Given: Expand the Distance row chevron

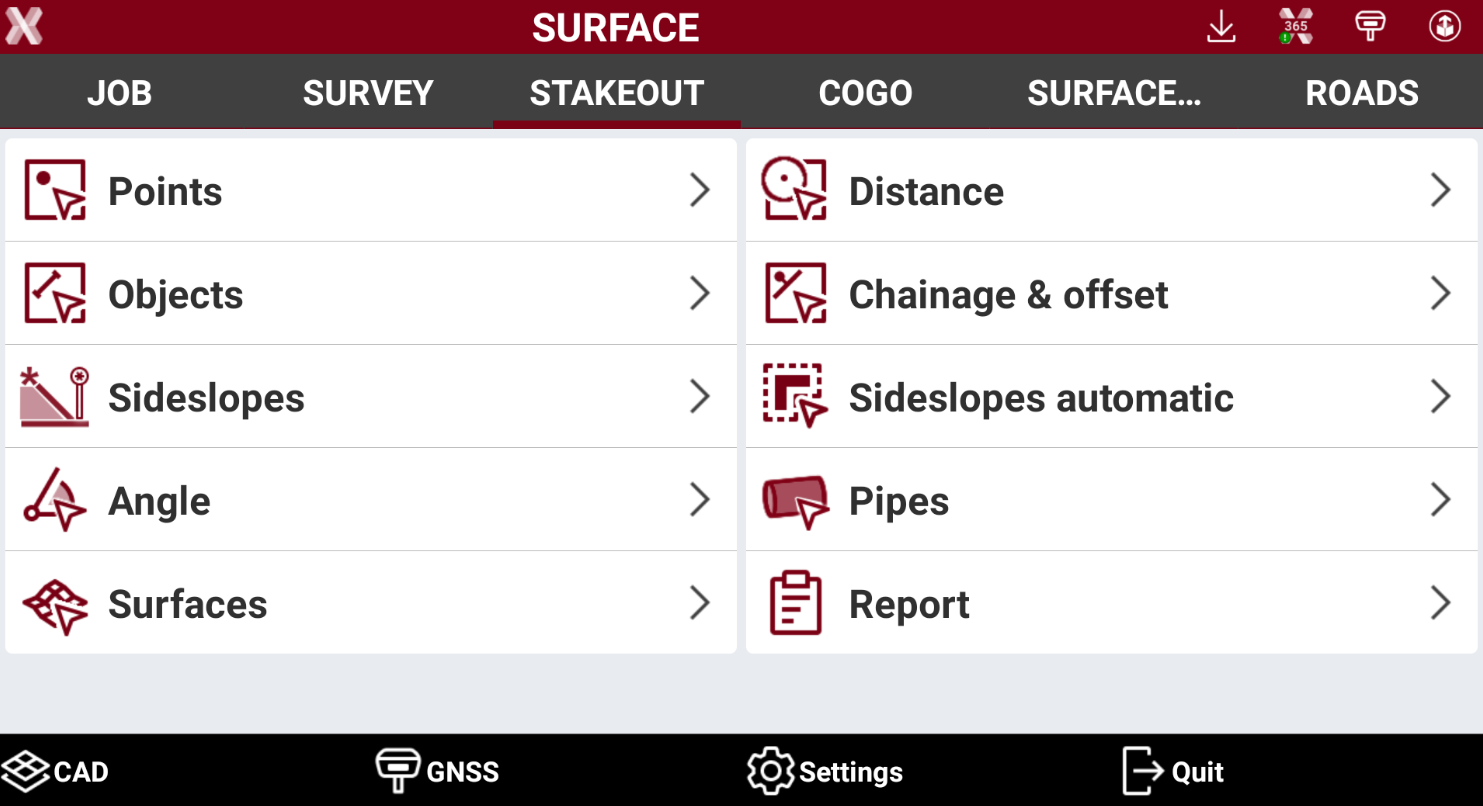Looking at the screenshot, I should [1440, 190].
